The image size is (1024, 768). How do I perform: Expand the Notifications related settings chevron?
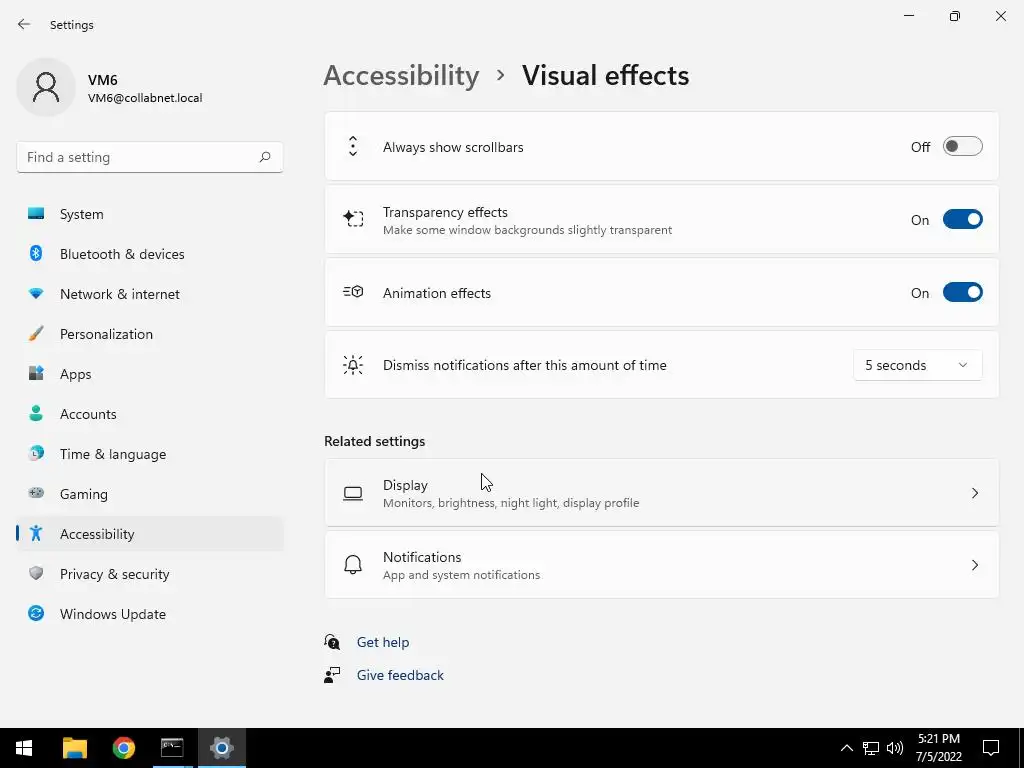coord(974,565)
